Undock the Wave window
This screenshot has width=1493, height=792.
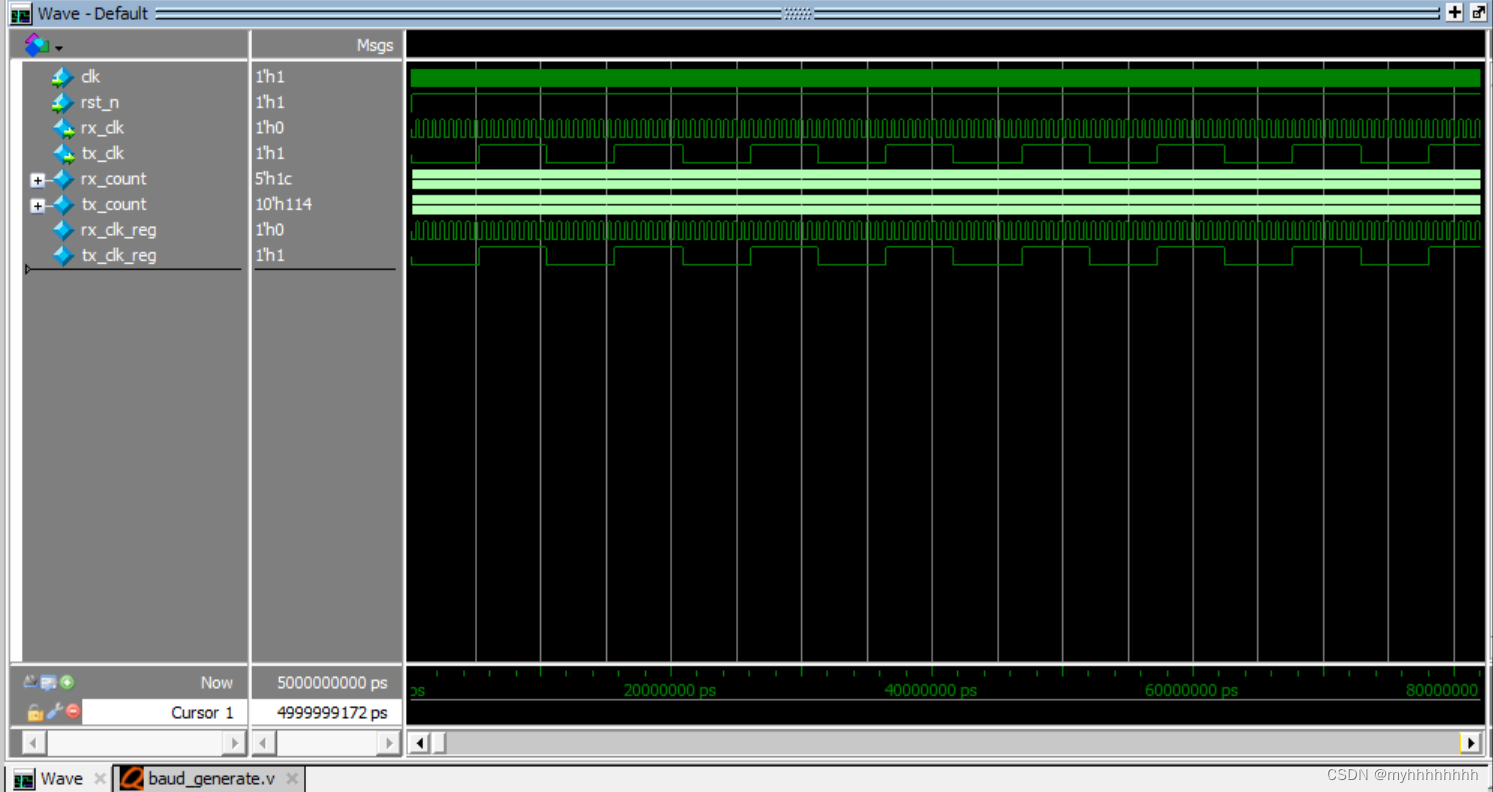click(x=1478, y=13)
